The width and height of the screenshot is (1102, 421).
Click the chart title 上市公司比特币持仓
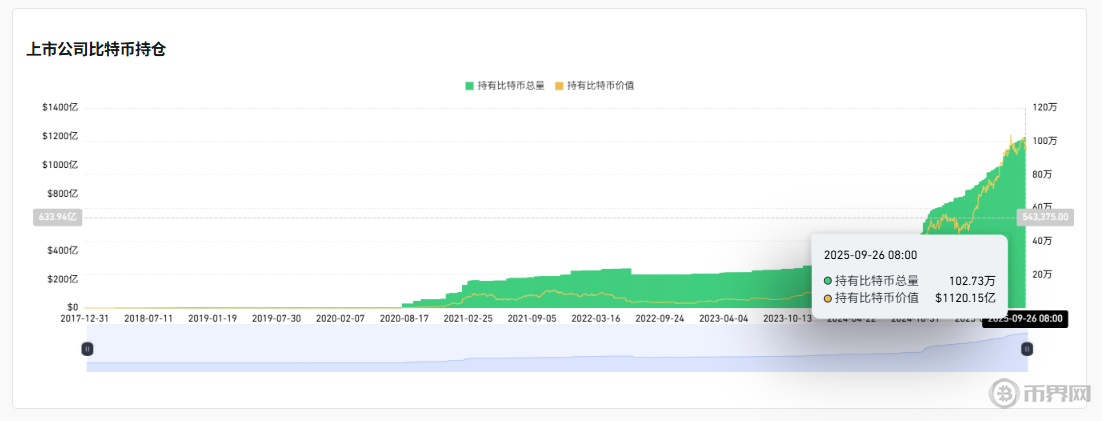96,49
